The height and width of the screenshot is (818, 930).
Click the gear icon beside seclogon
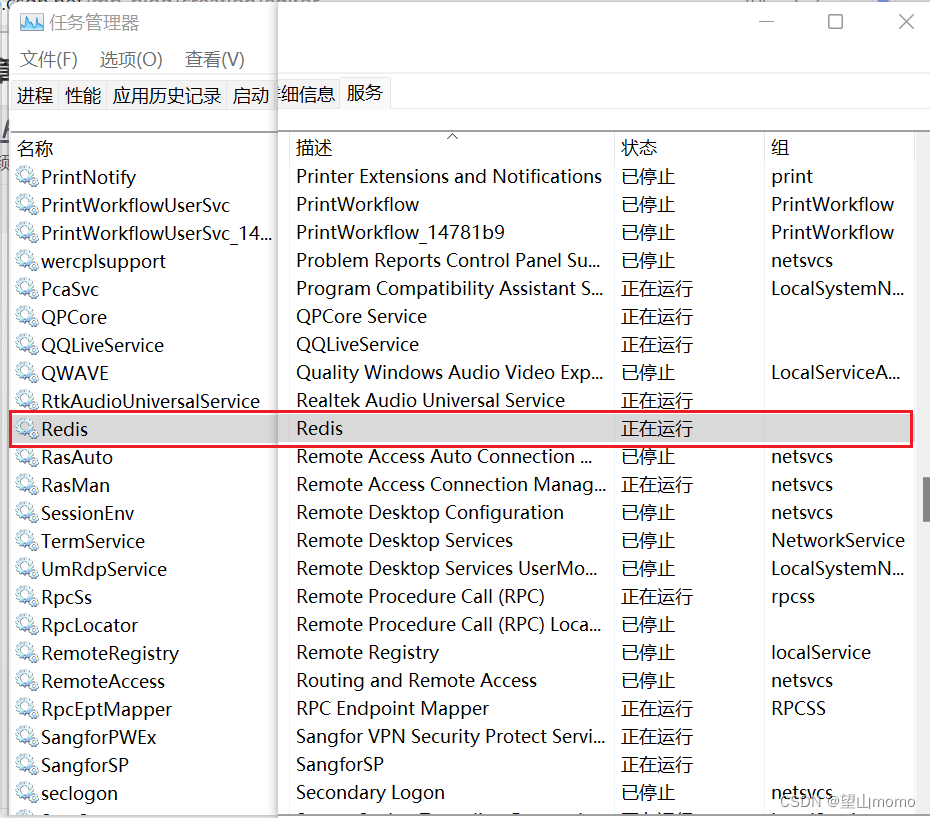[x=27, y=792]
